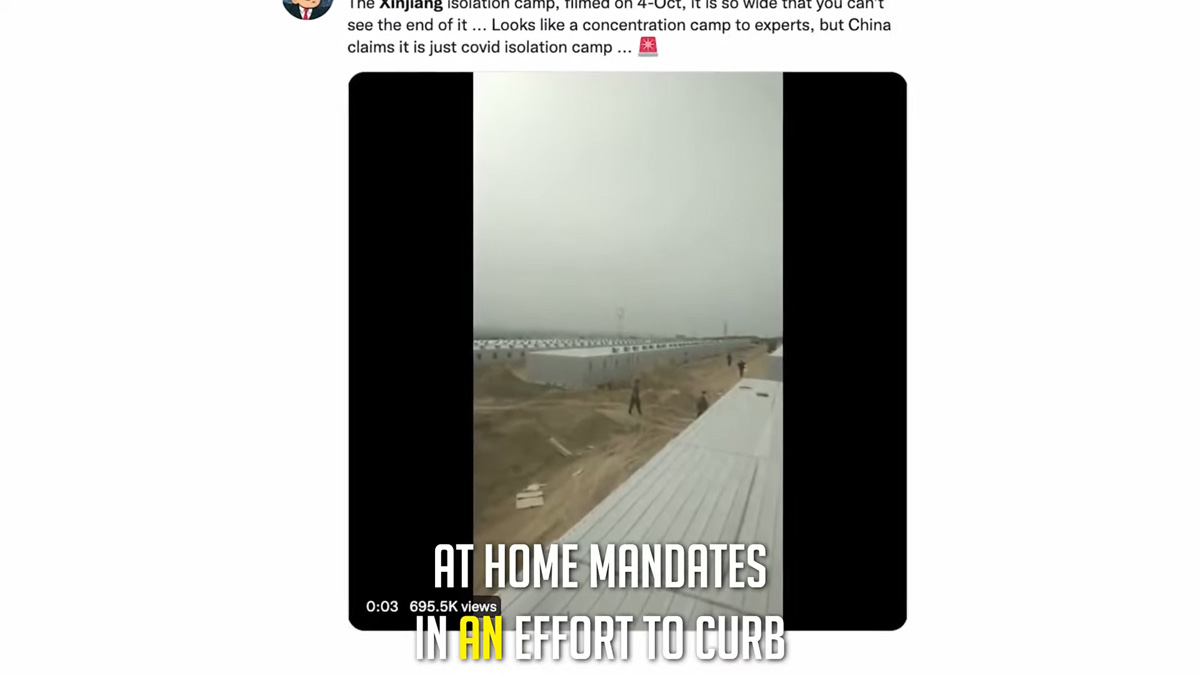
Task: Play the embedded camp video
Action: [x=627, y=351]
